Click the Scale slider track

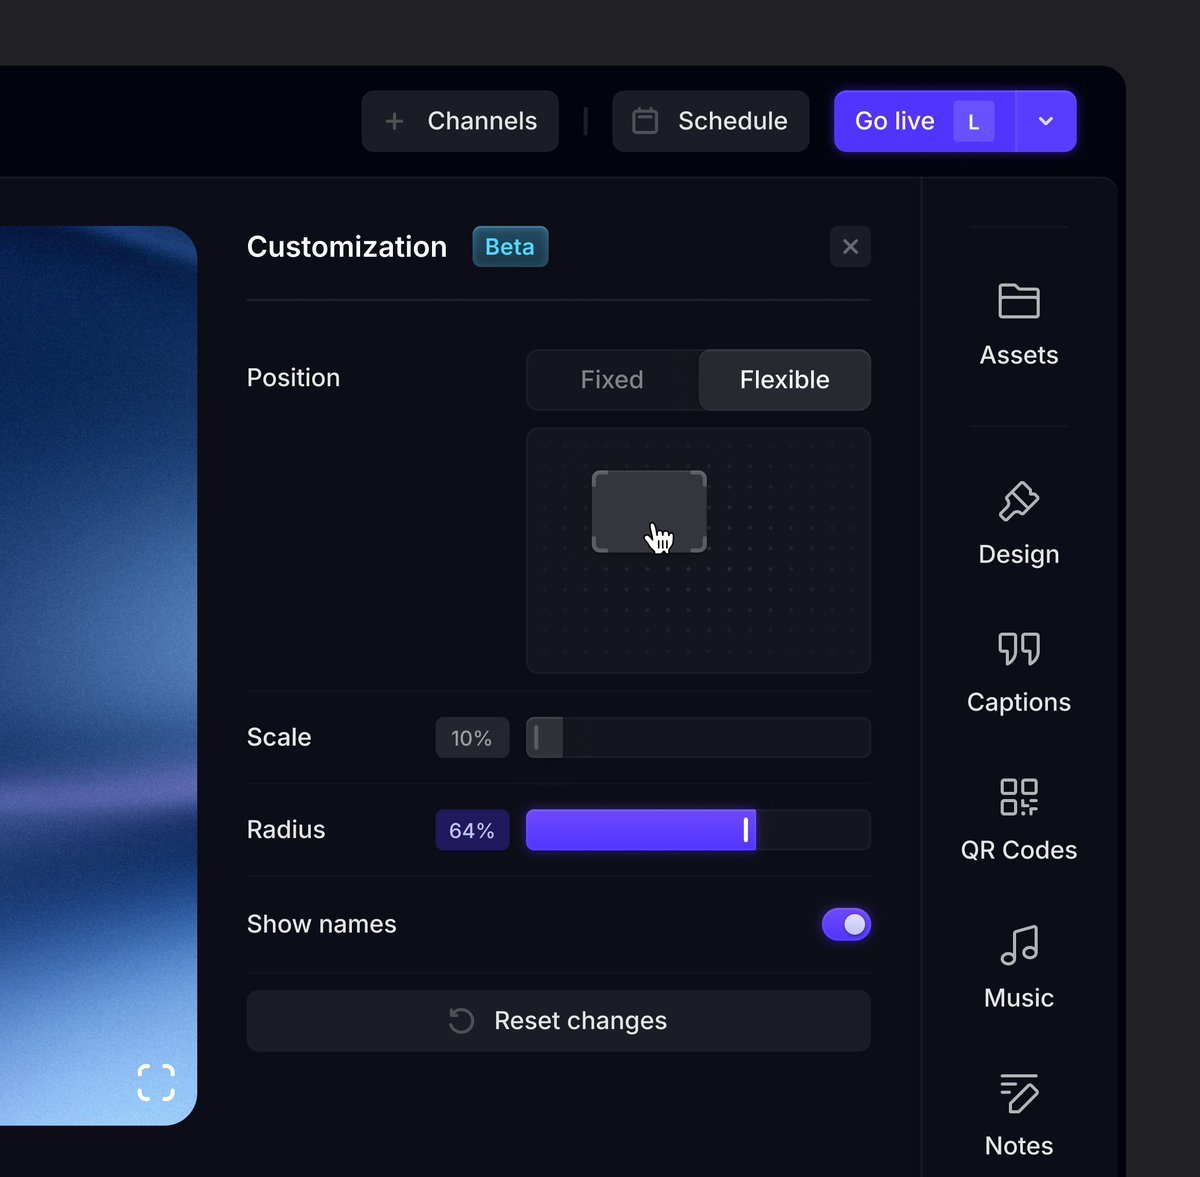pos(698,738)
